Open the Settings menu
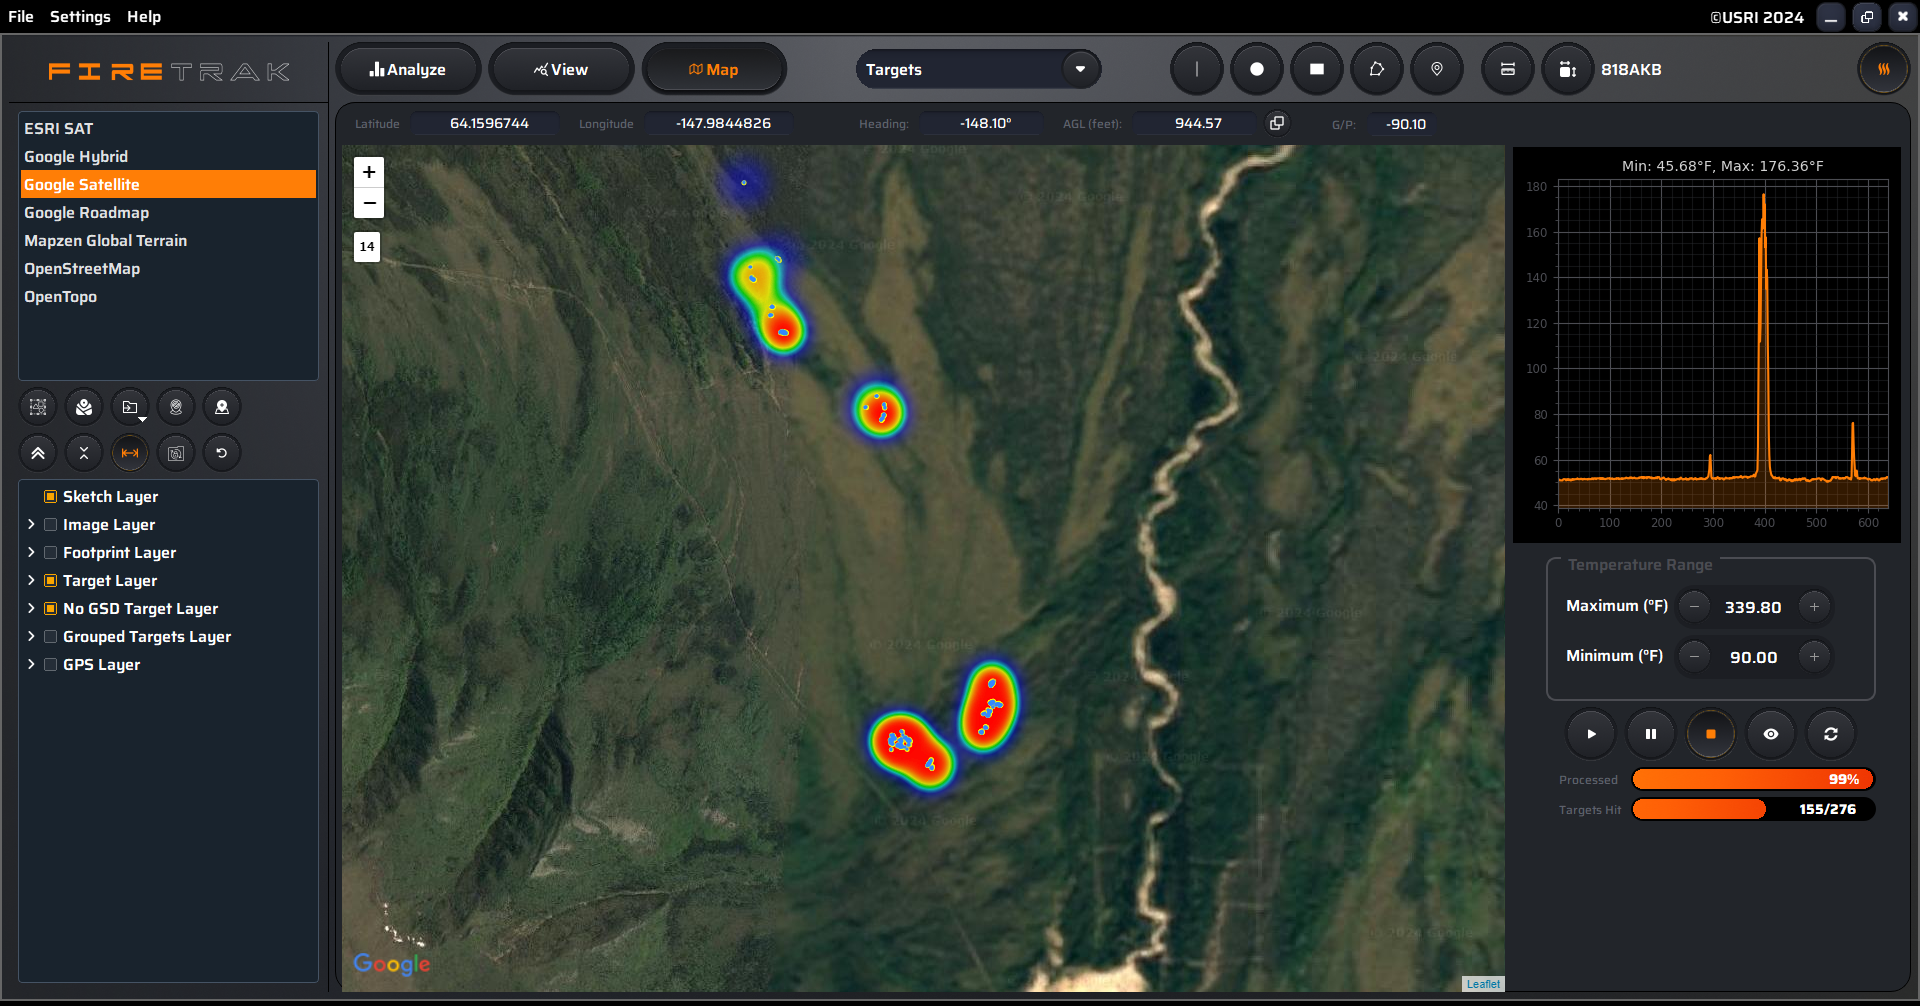Screen dimensions: 1920x1006 click(80, 17)
